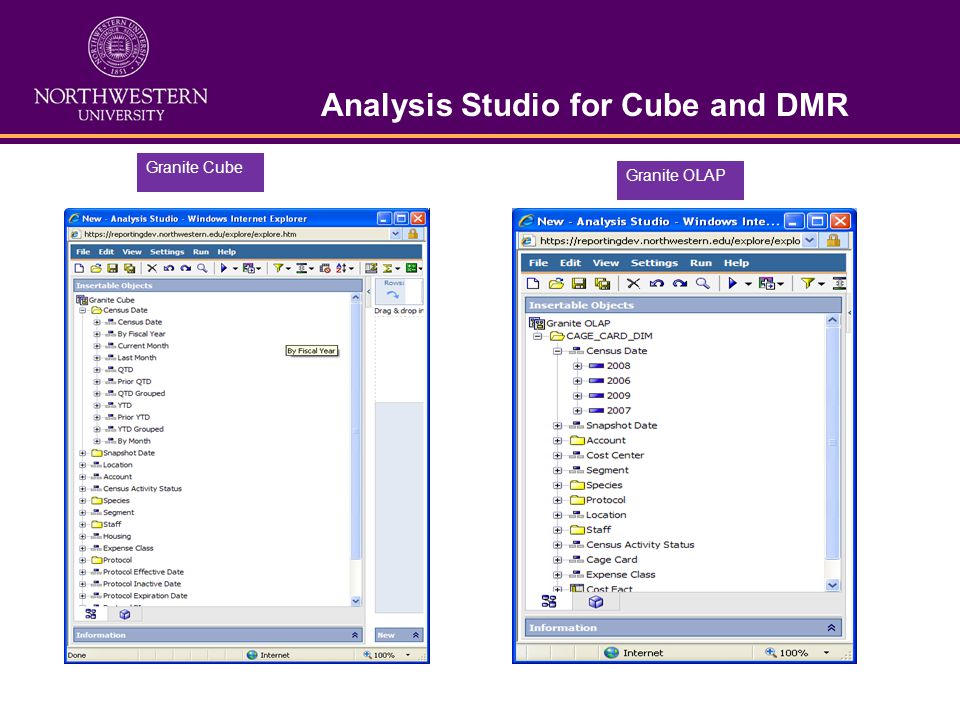Click cube tab icon below Granite OLAP tree
960x720 pixels.
click(596, 602)
